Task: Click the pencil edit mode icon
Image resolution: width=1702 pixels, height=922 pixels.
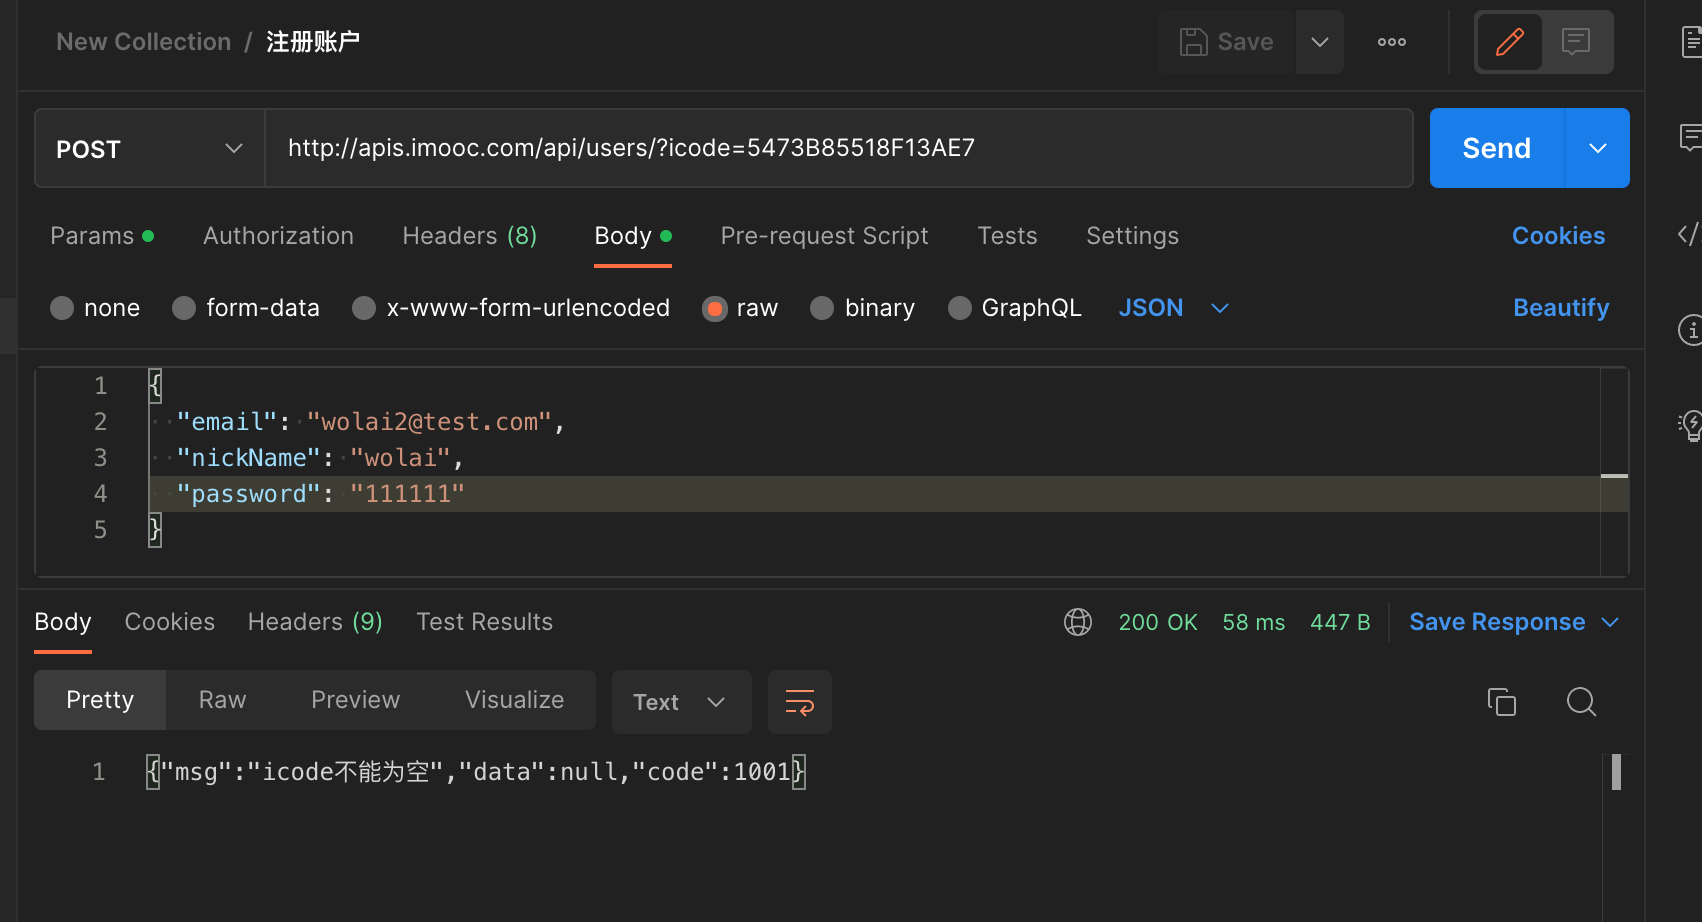Action: (x=1509, y=42)
